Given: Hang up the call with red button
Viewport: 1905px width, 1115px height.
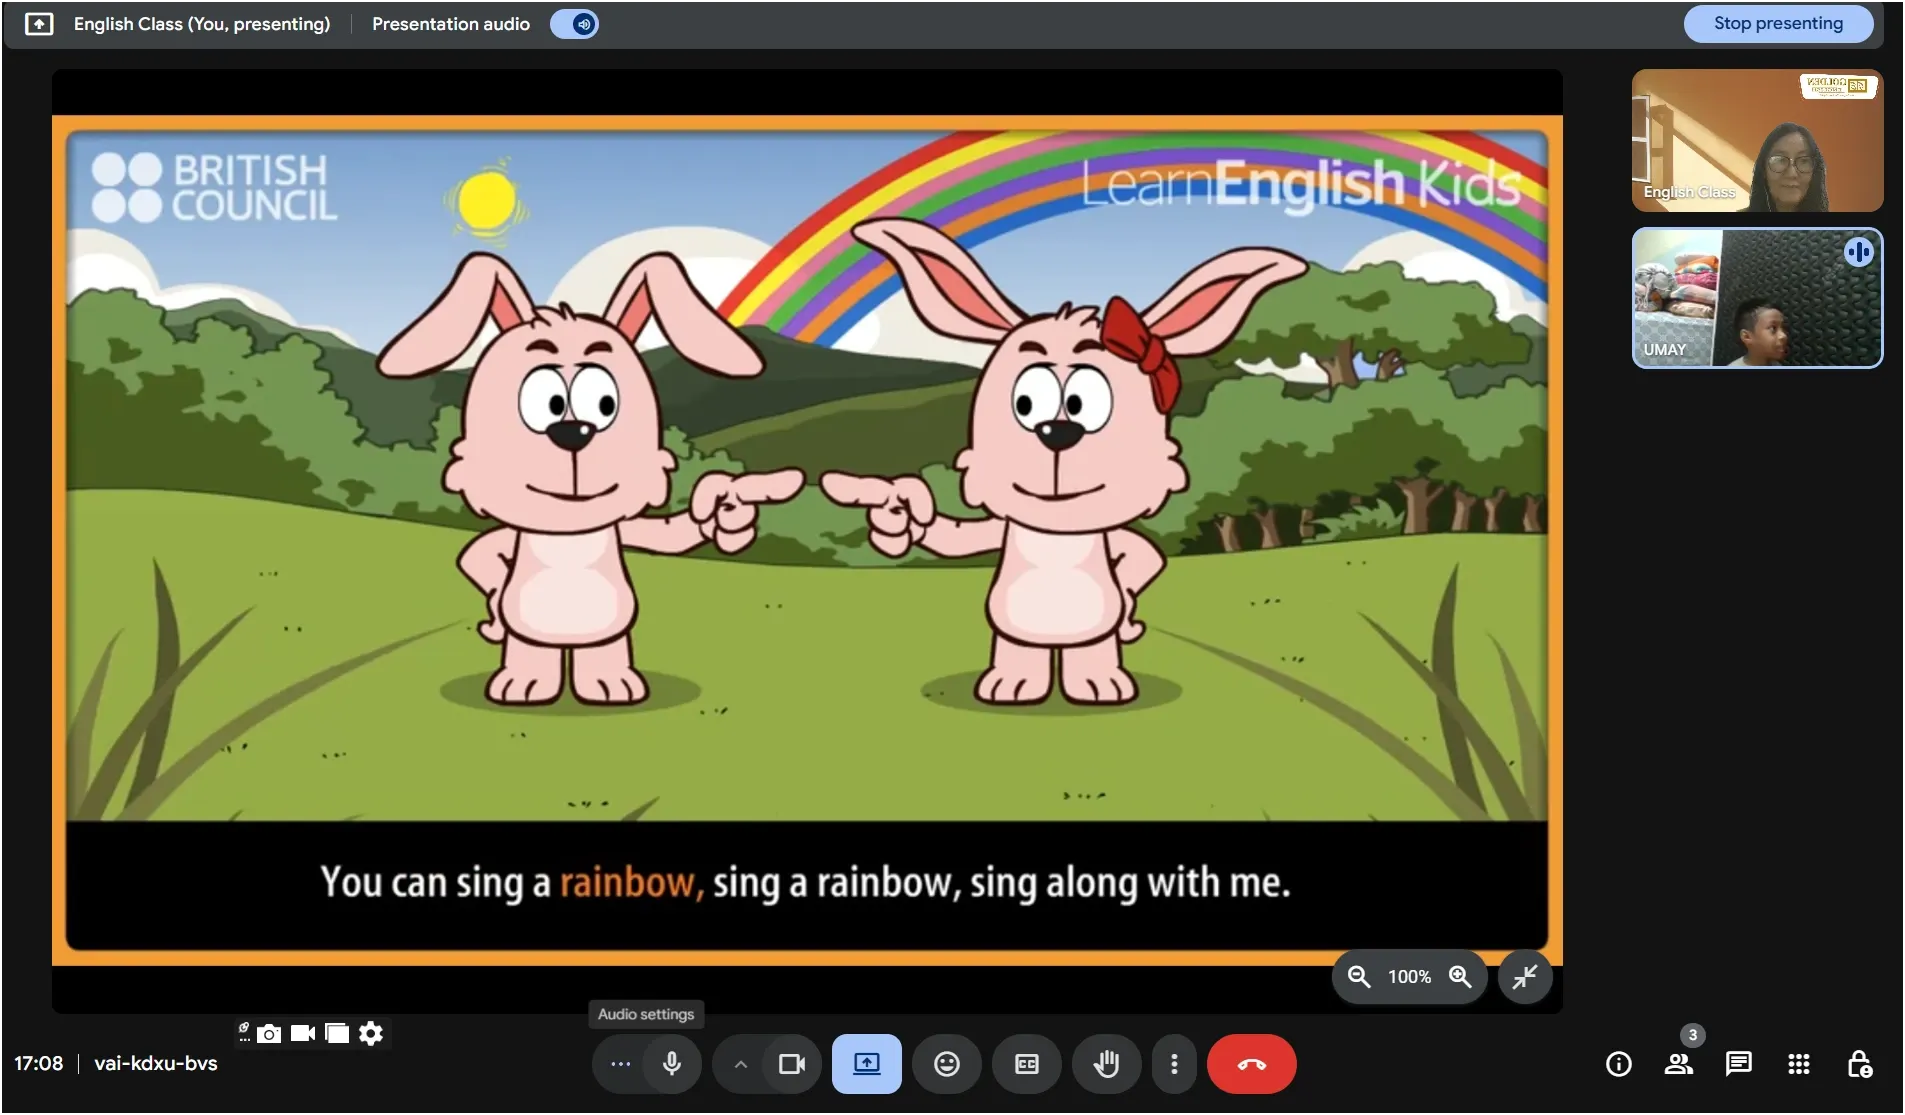Looking at the screenshot, I should pyautogui.click(x=1251, y=1063).
